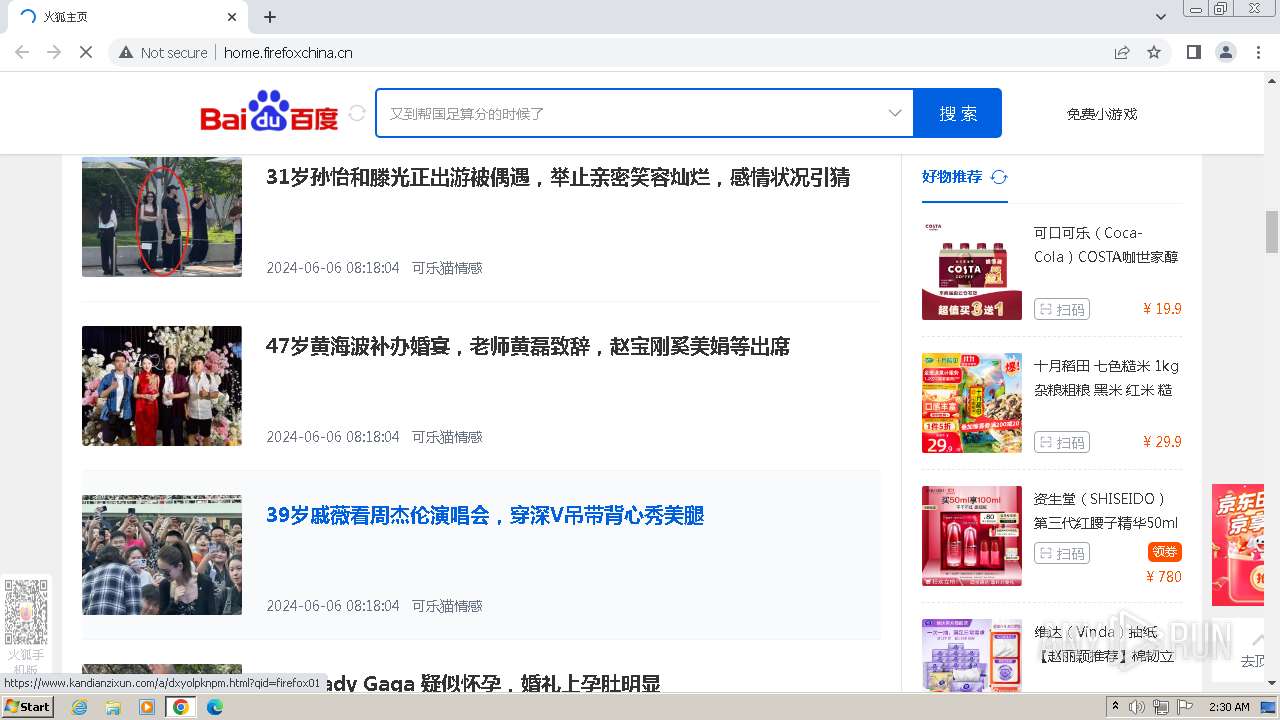This screenshot has height=720, width=1280.
Task: Open 十月稻田 七色糙米 product title
Action: coord(1106,378)
